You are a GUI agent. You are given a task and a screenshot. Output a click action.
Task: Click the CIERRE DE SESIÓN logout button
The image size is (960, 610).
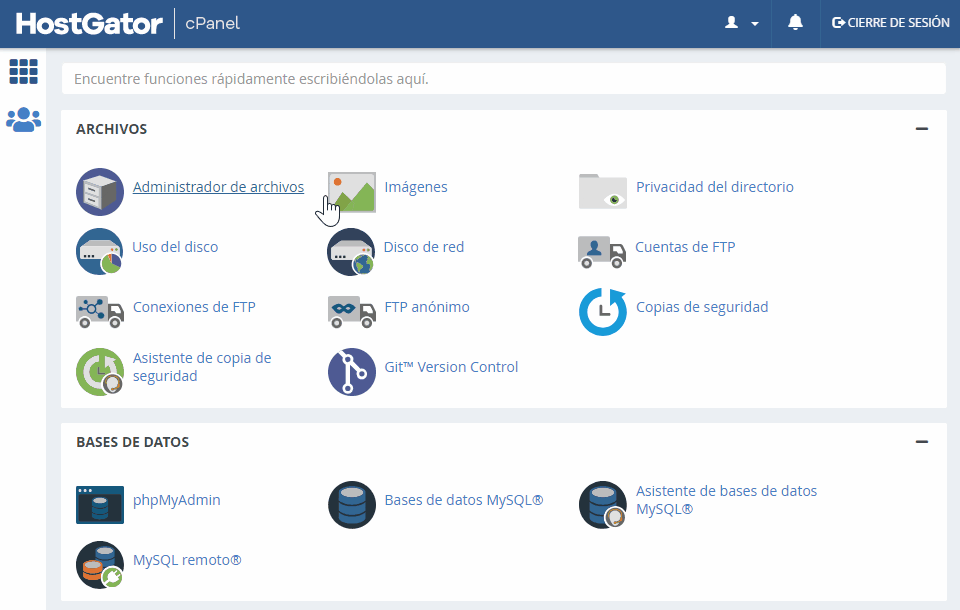(x=890, y=23)
